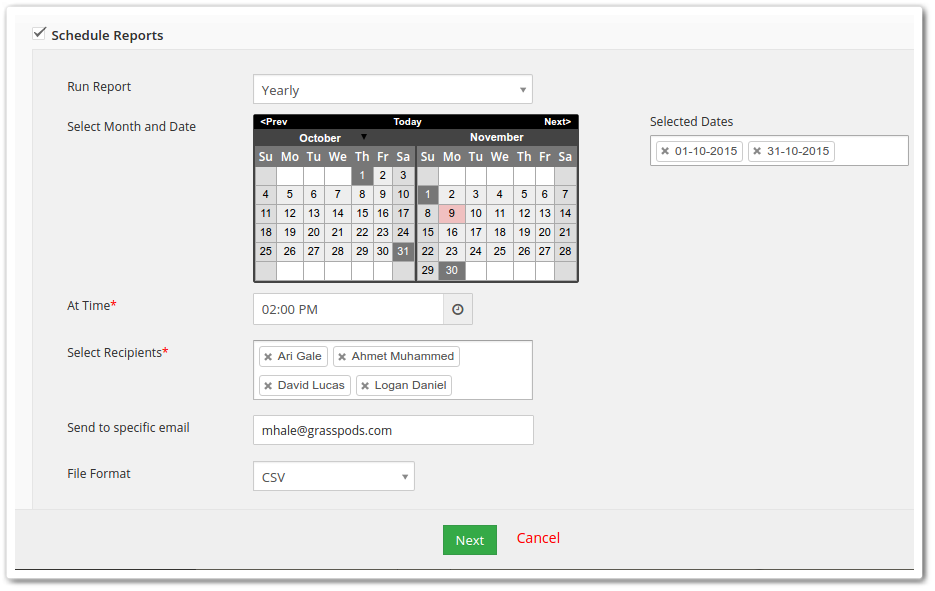This screenshot has width=935, height=591.
Task: Click the Ahmet Muhammed recipient name
Action: (403, 356)
